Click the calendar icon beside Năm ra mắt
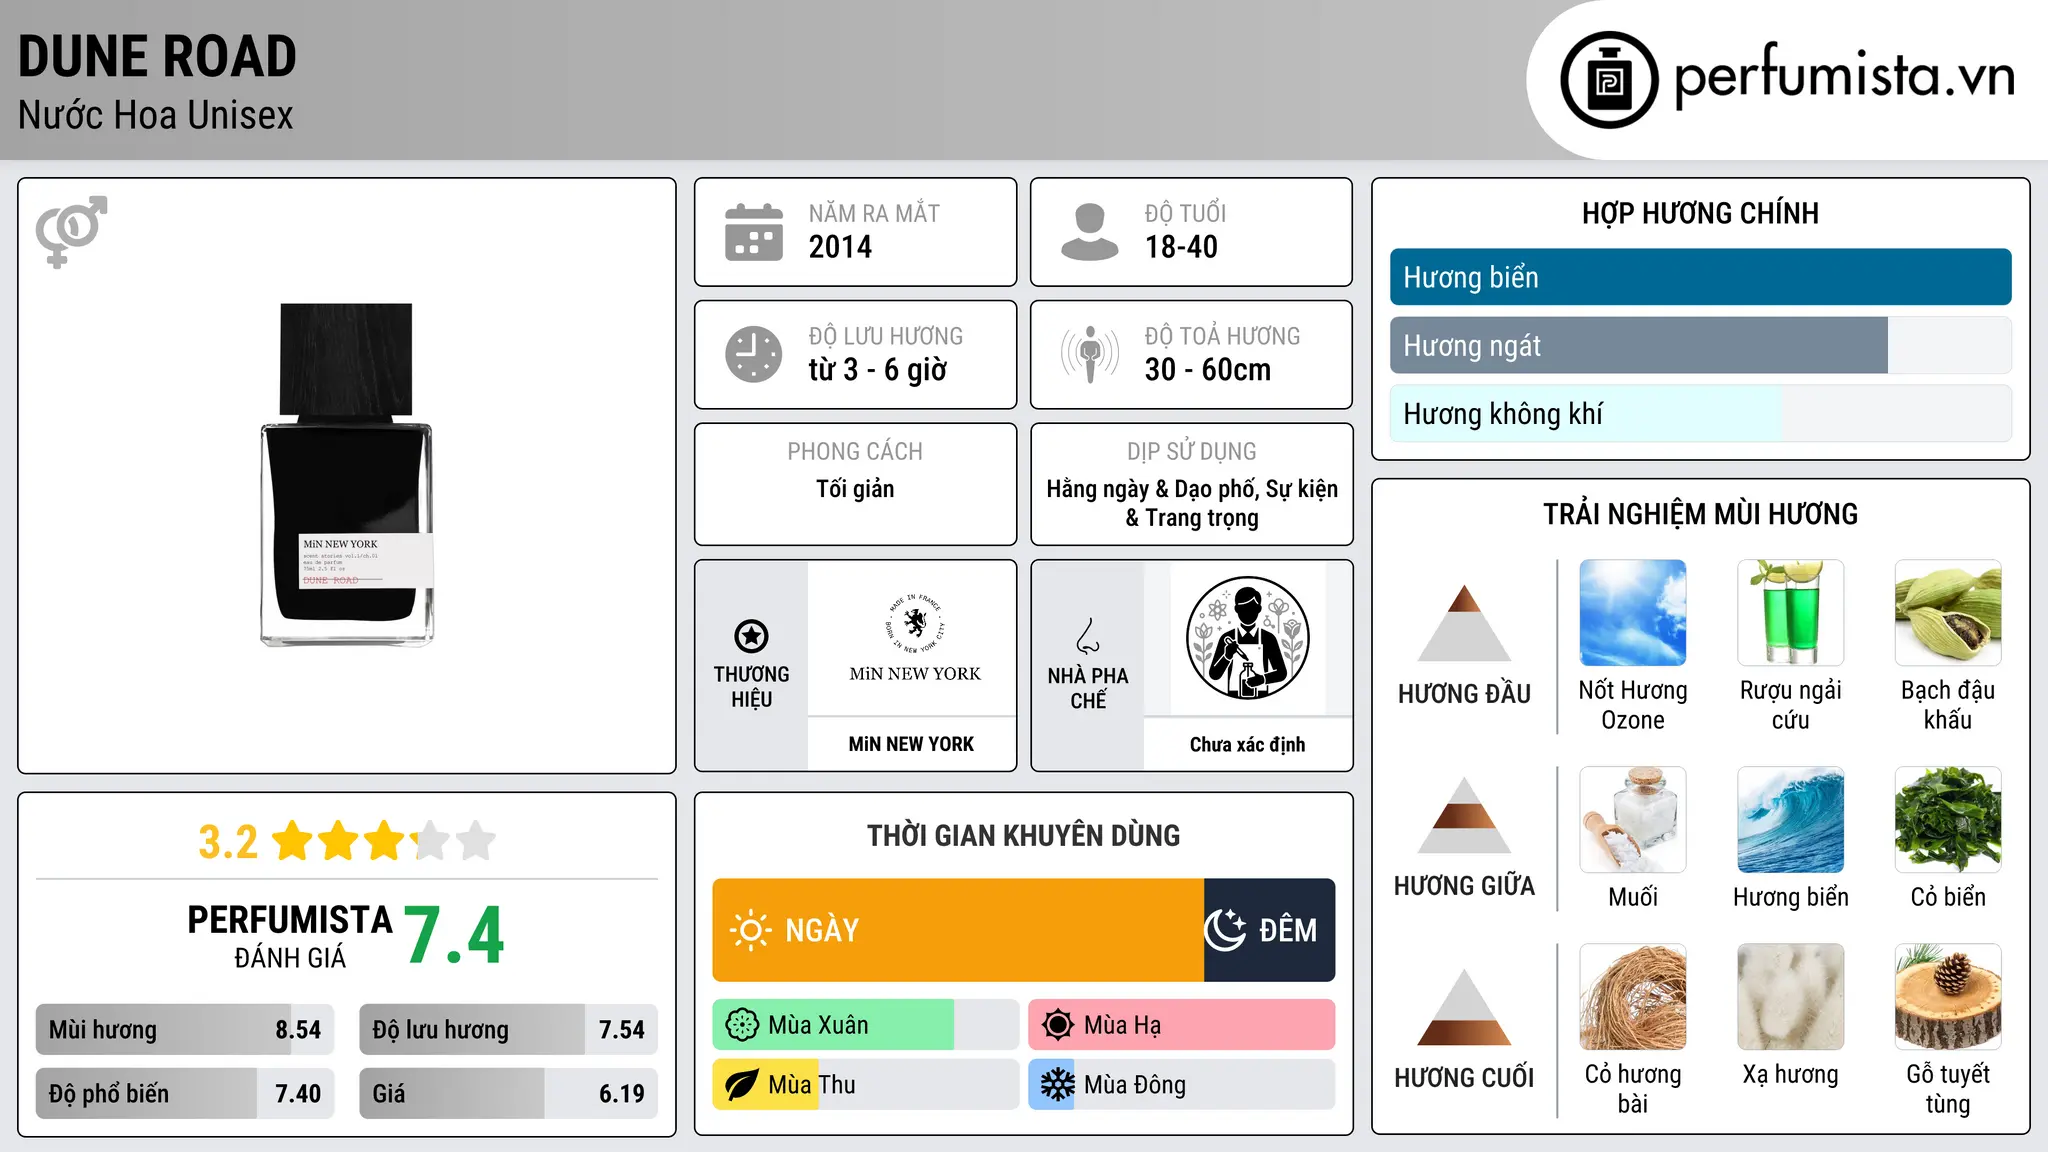Screen dimensions: 2048x1152 click(x=754, y=232)
